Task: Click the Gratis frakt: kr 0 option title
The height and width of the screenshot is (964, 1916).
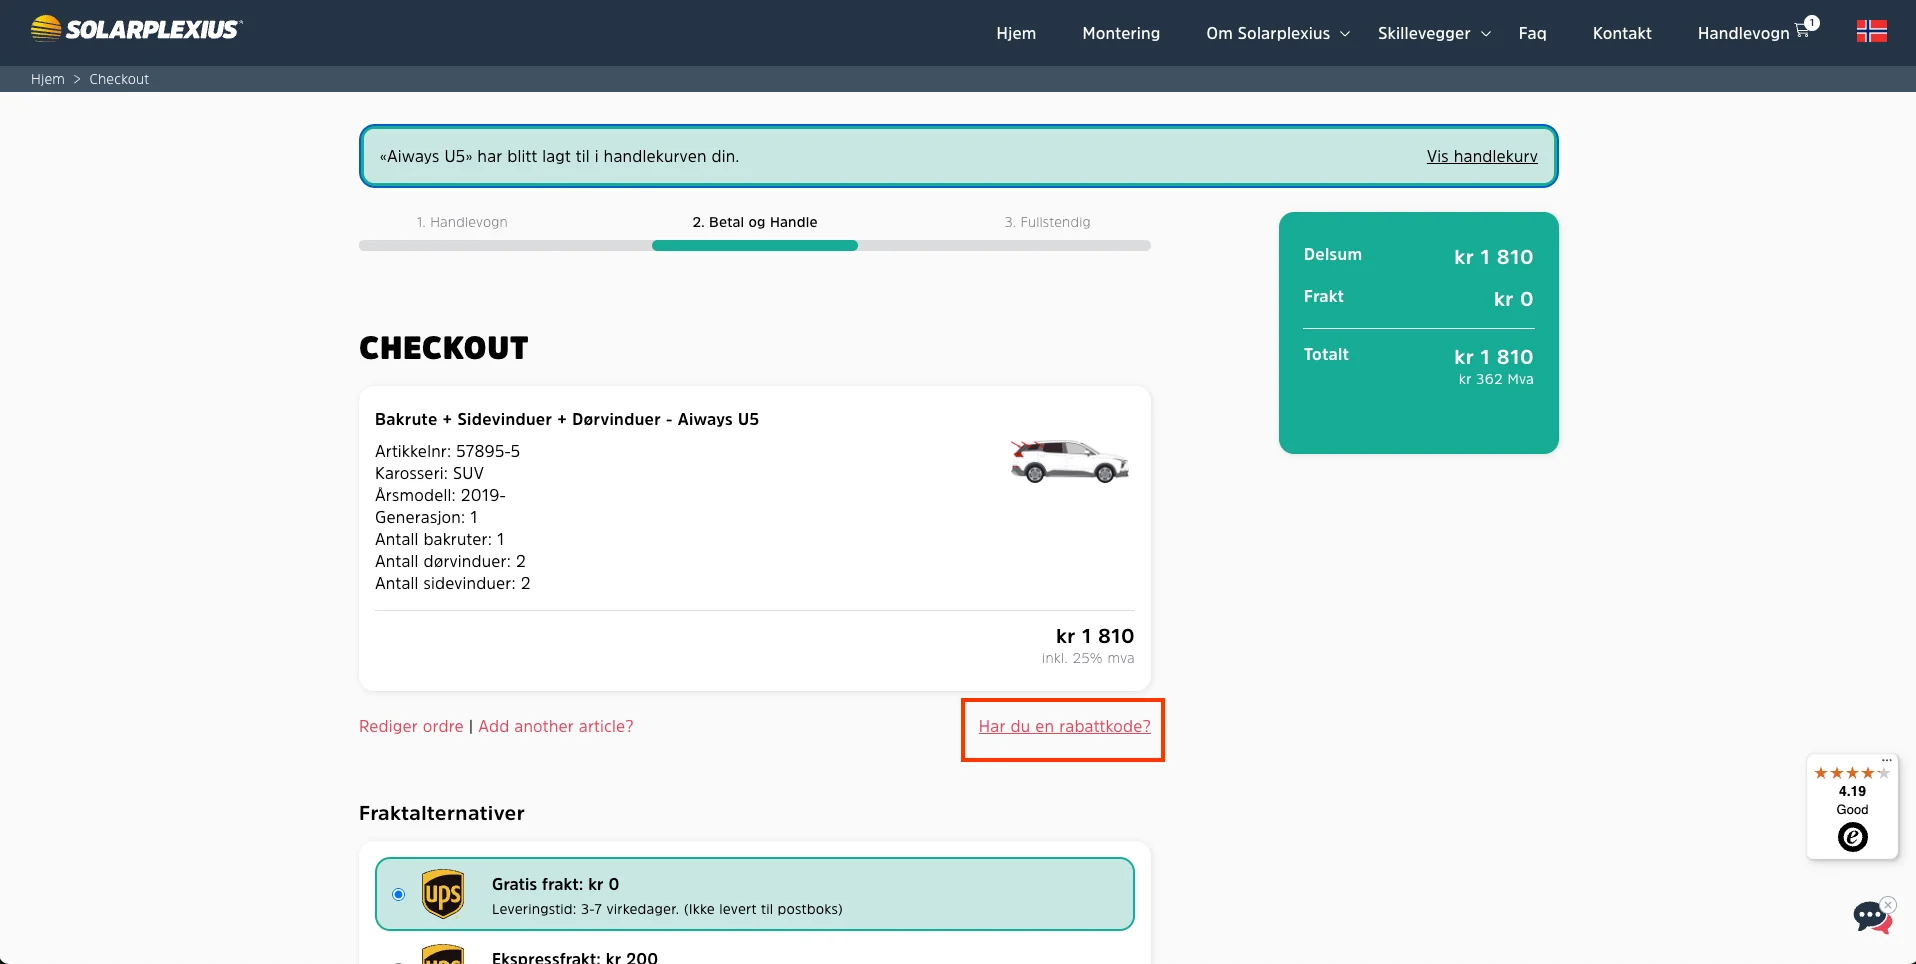Action: 555,884
